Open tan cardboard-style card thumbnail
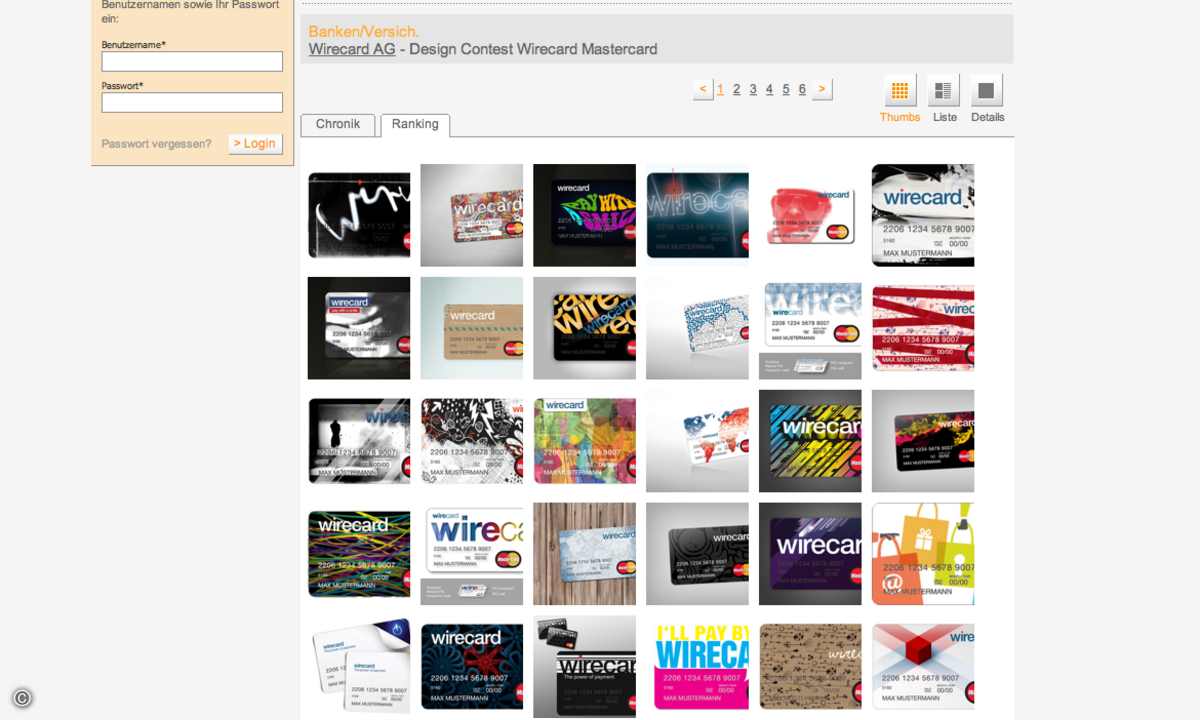Image resolution: width=1200 pixels, height=720 pixels. 472,328
